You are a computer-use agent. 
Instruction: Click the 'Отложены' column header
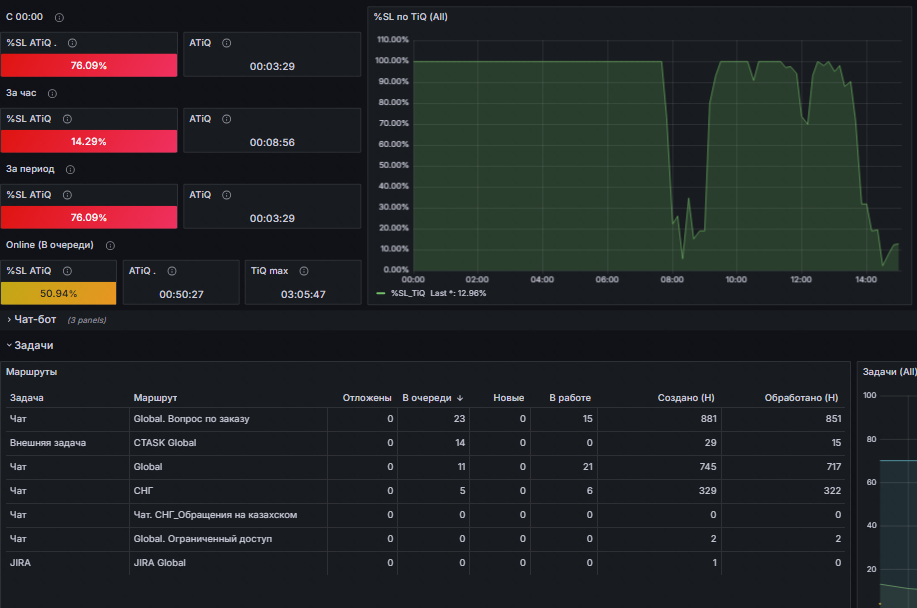[x=367, y=398]
